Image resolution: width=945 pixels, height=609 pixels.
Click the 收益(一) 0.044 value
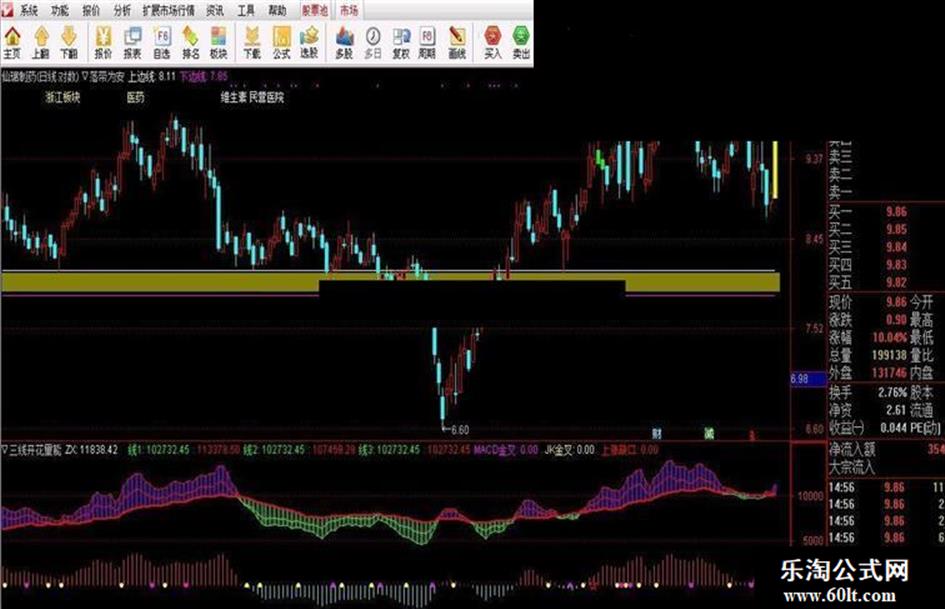(x=894, y=428)
